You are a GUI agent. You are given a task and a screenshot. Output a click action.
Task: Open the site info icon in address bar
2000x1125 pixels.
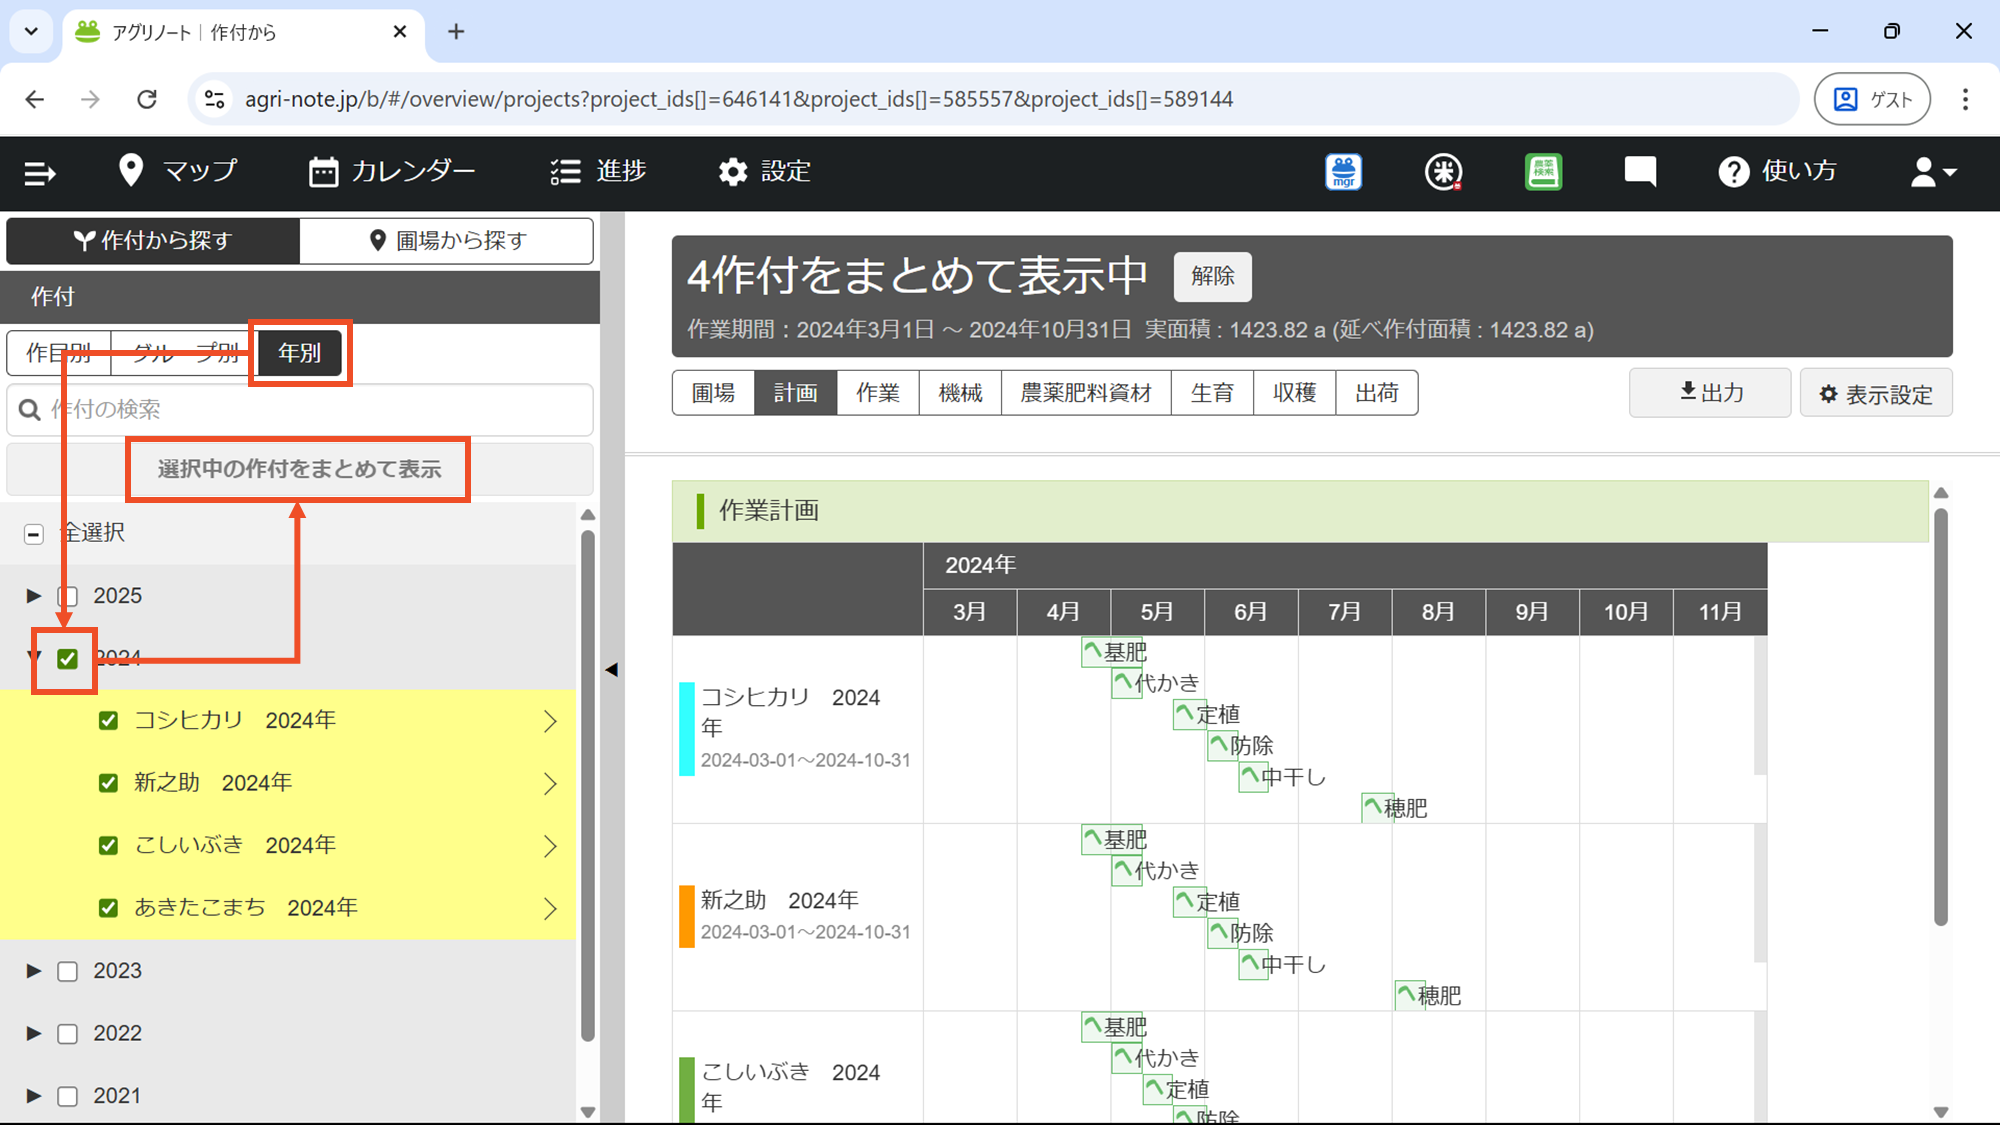click(x=214, y=99)
